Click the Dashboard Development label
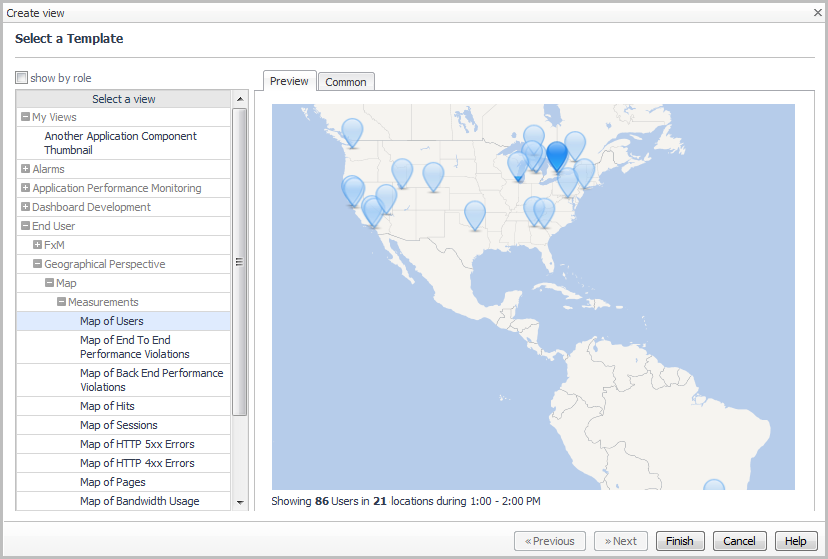 [91, 207]
